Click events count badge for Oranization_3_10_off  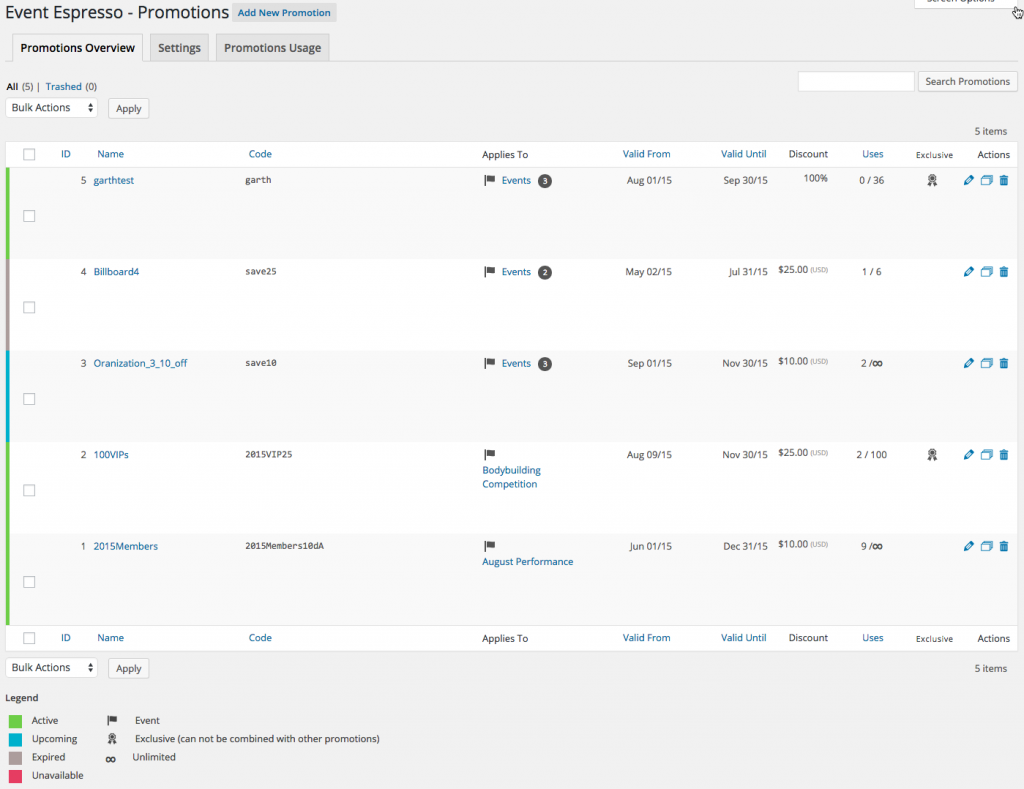545,364
